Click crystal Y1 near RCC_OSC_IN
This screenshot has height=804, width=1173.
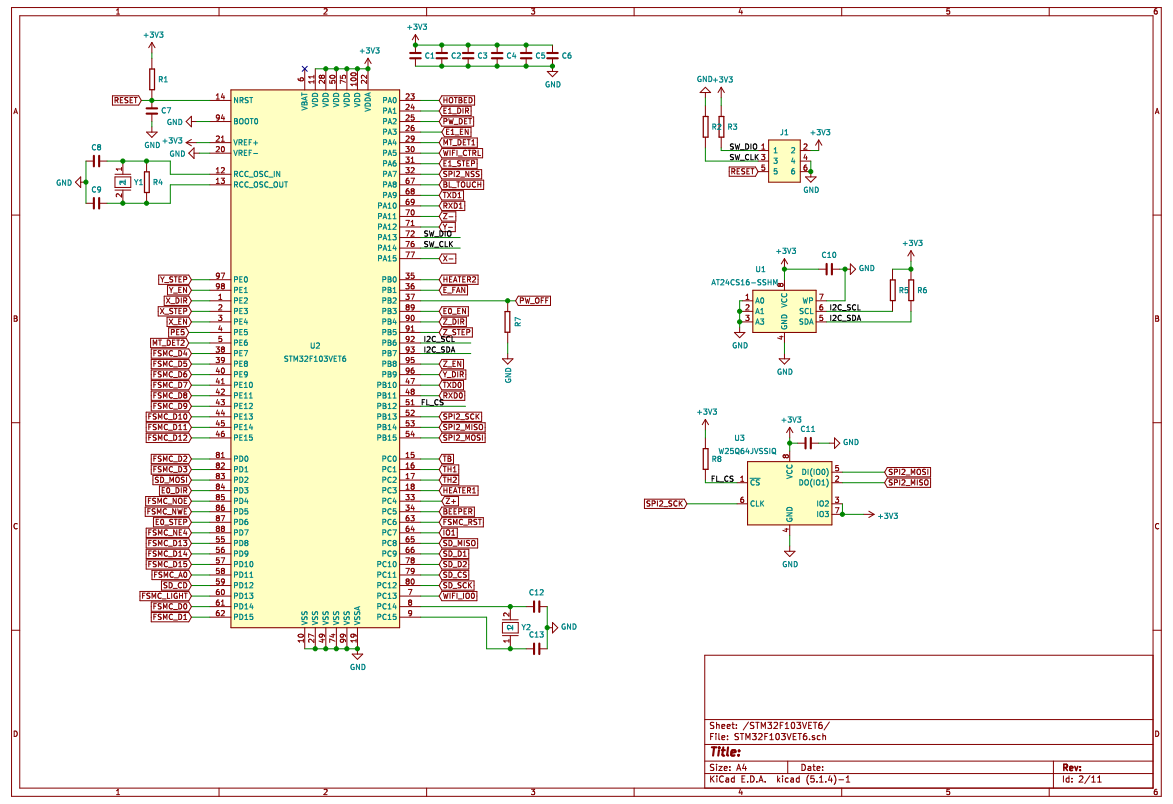(122, 182)
